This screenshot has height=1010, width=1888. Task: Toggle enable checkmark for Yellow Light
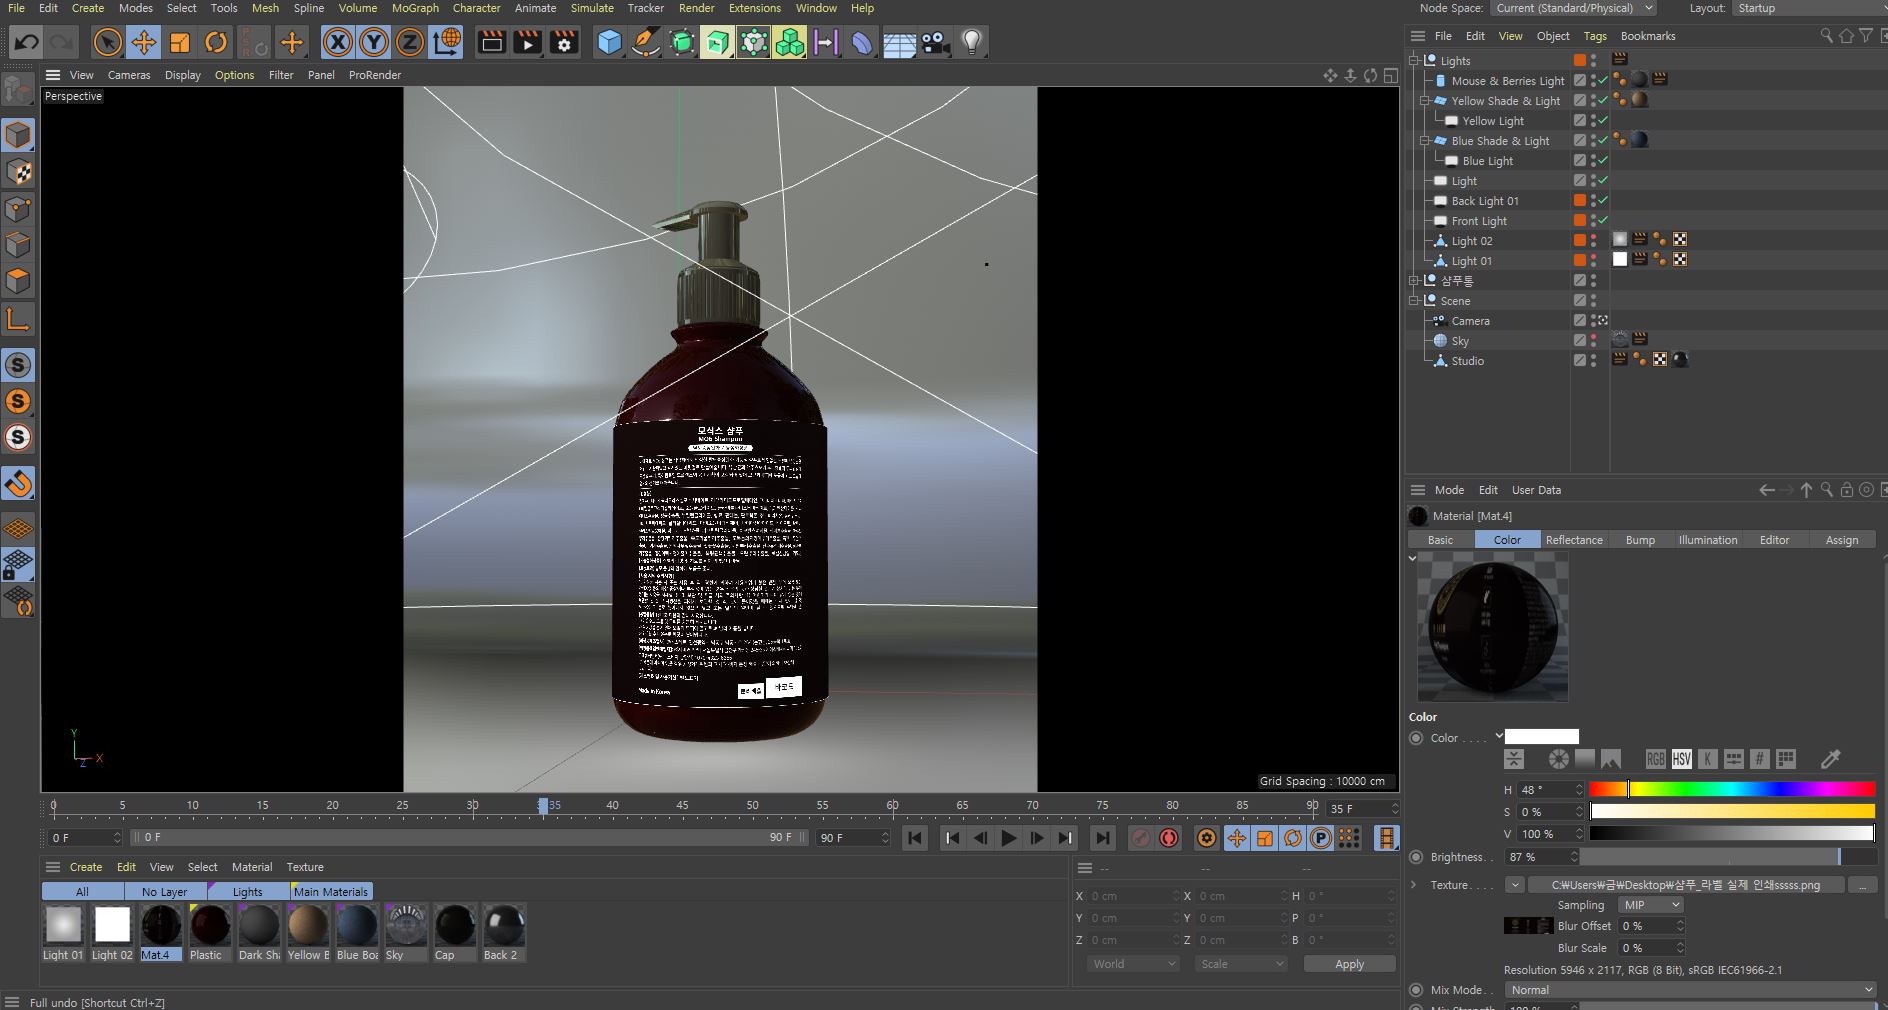click(1604, 121)
